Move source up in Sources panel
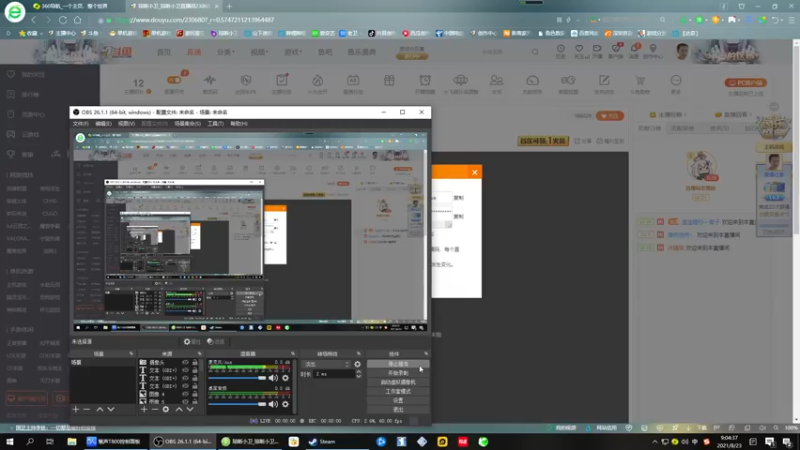Image resolution: width=800 pixels, height=450 pixels. (179, 409)
